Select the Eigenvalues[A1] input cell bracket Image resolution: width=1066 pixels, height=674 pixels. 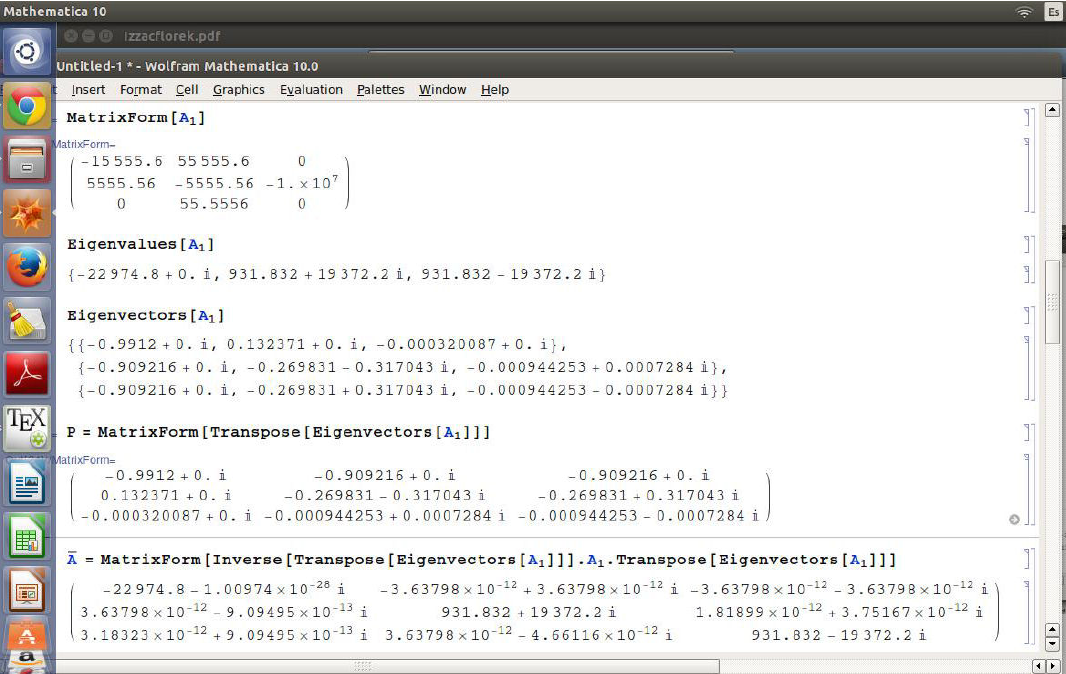click(x=1026, y=244)
